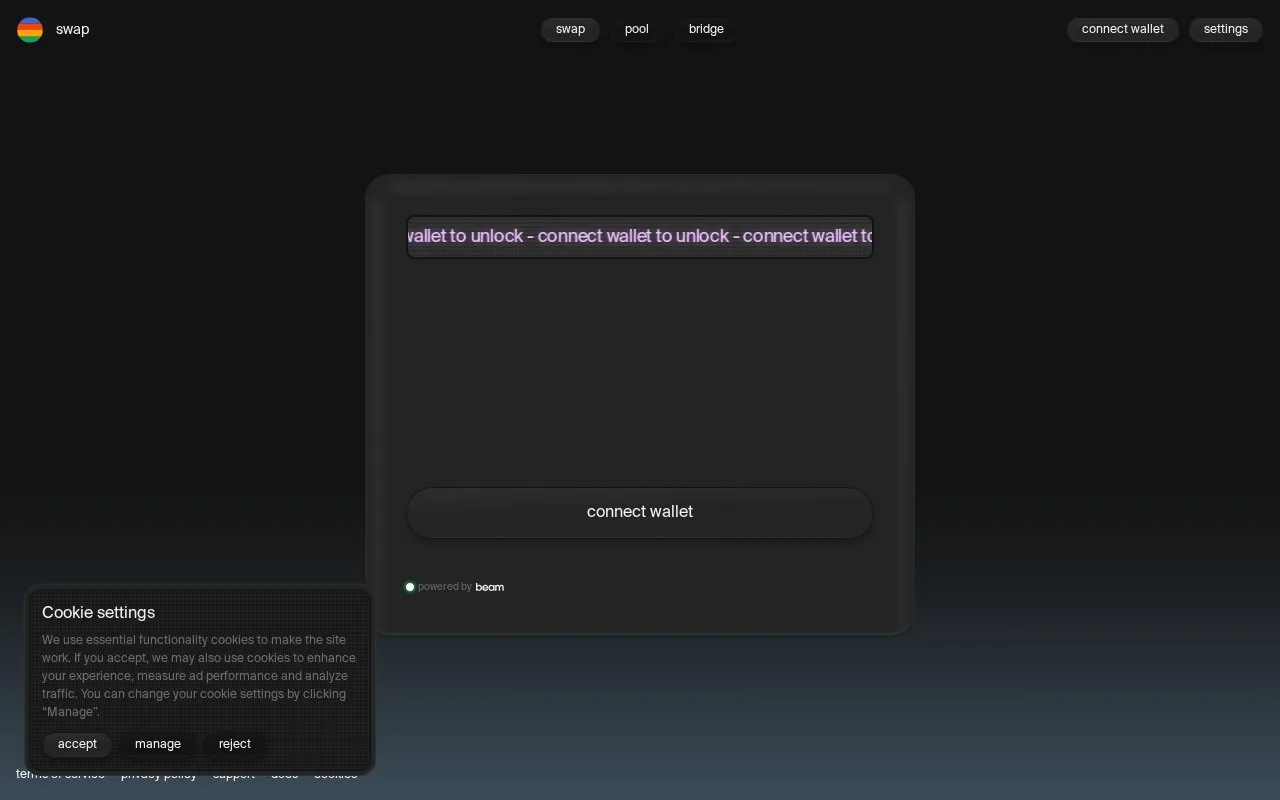Open settings from the header
1280x800 pixels.
click(1226, 29)
